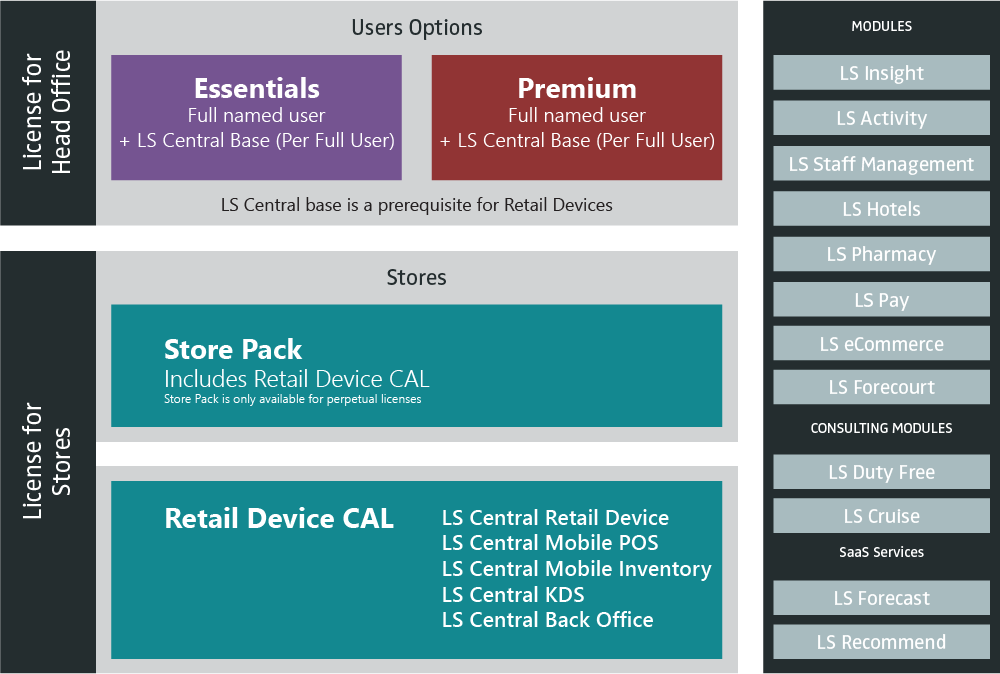Click the perpetual licenses note in Store Pack
The image size is (1000, 674).
click(x=293, y=399)
